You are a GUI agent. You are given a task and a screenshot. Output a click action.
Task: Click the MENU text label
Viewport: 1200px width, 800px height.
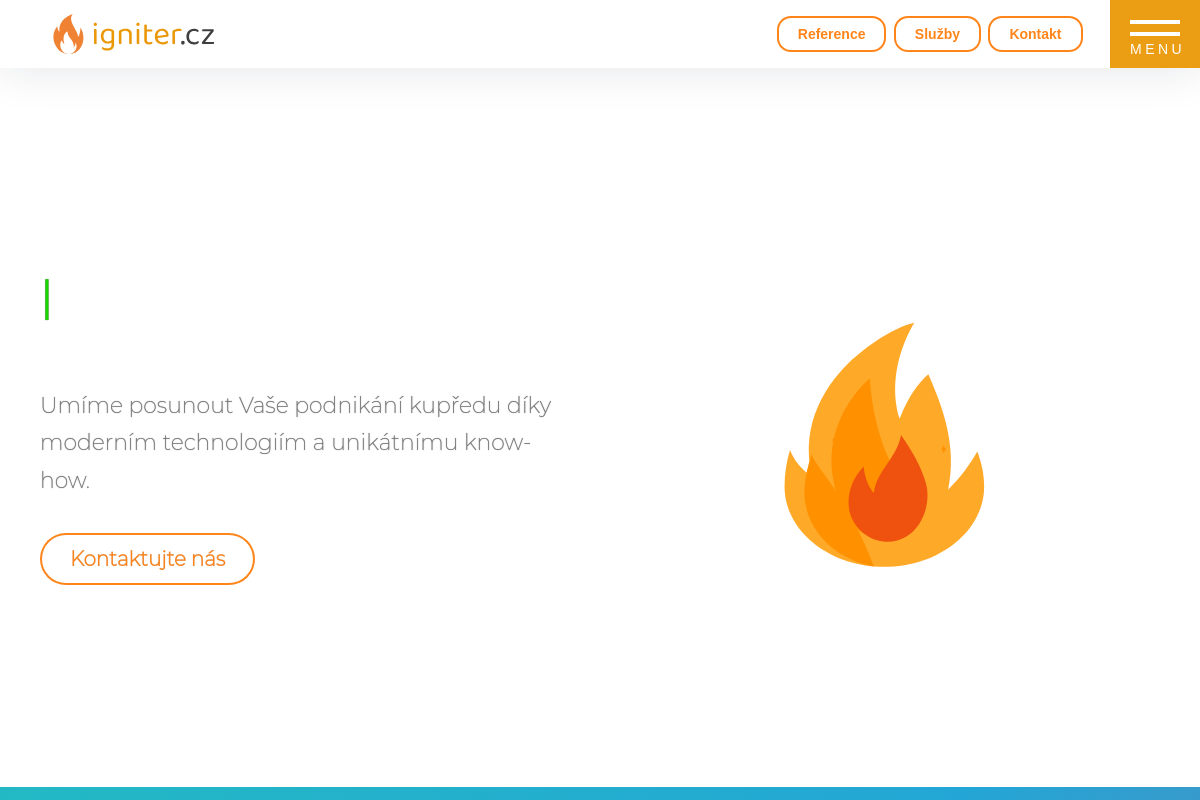[x=1156, y=49]
